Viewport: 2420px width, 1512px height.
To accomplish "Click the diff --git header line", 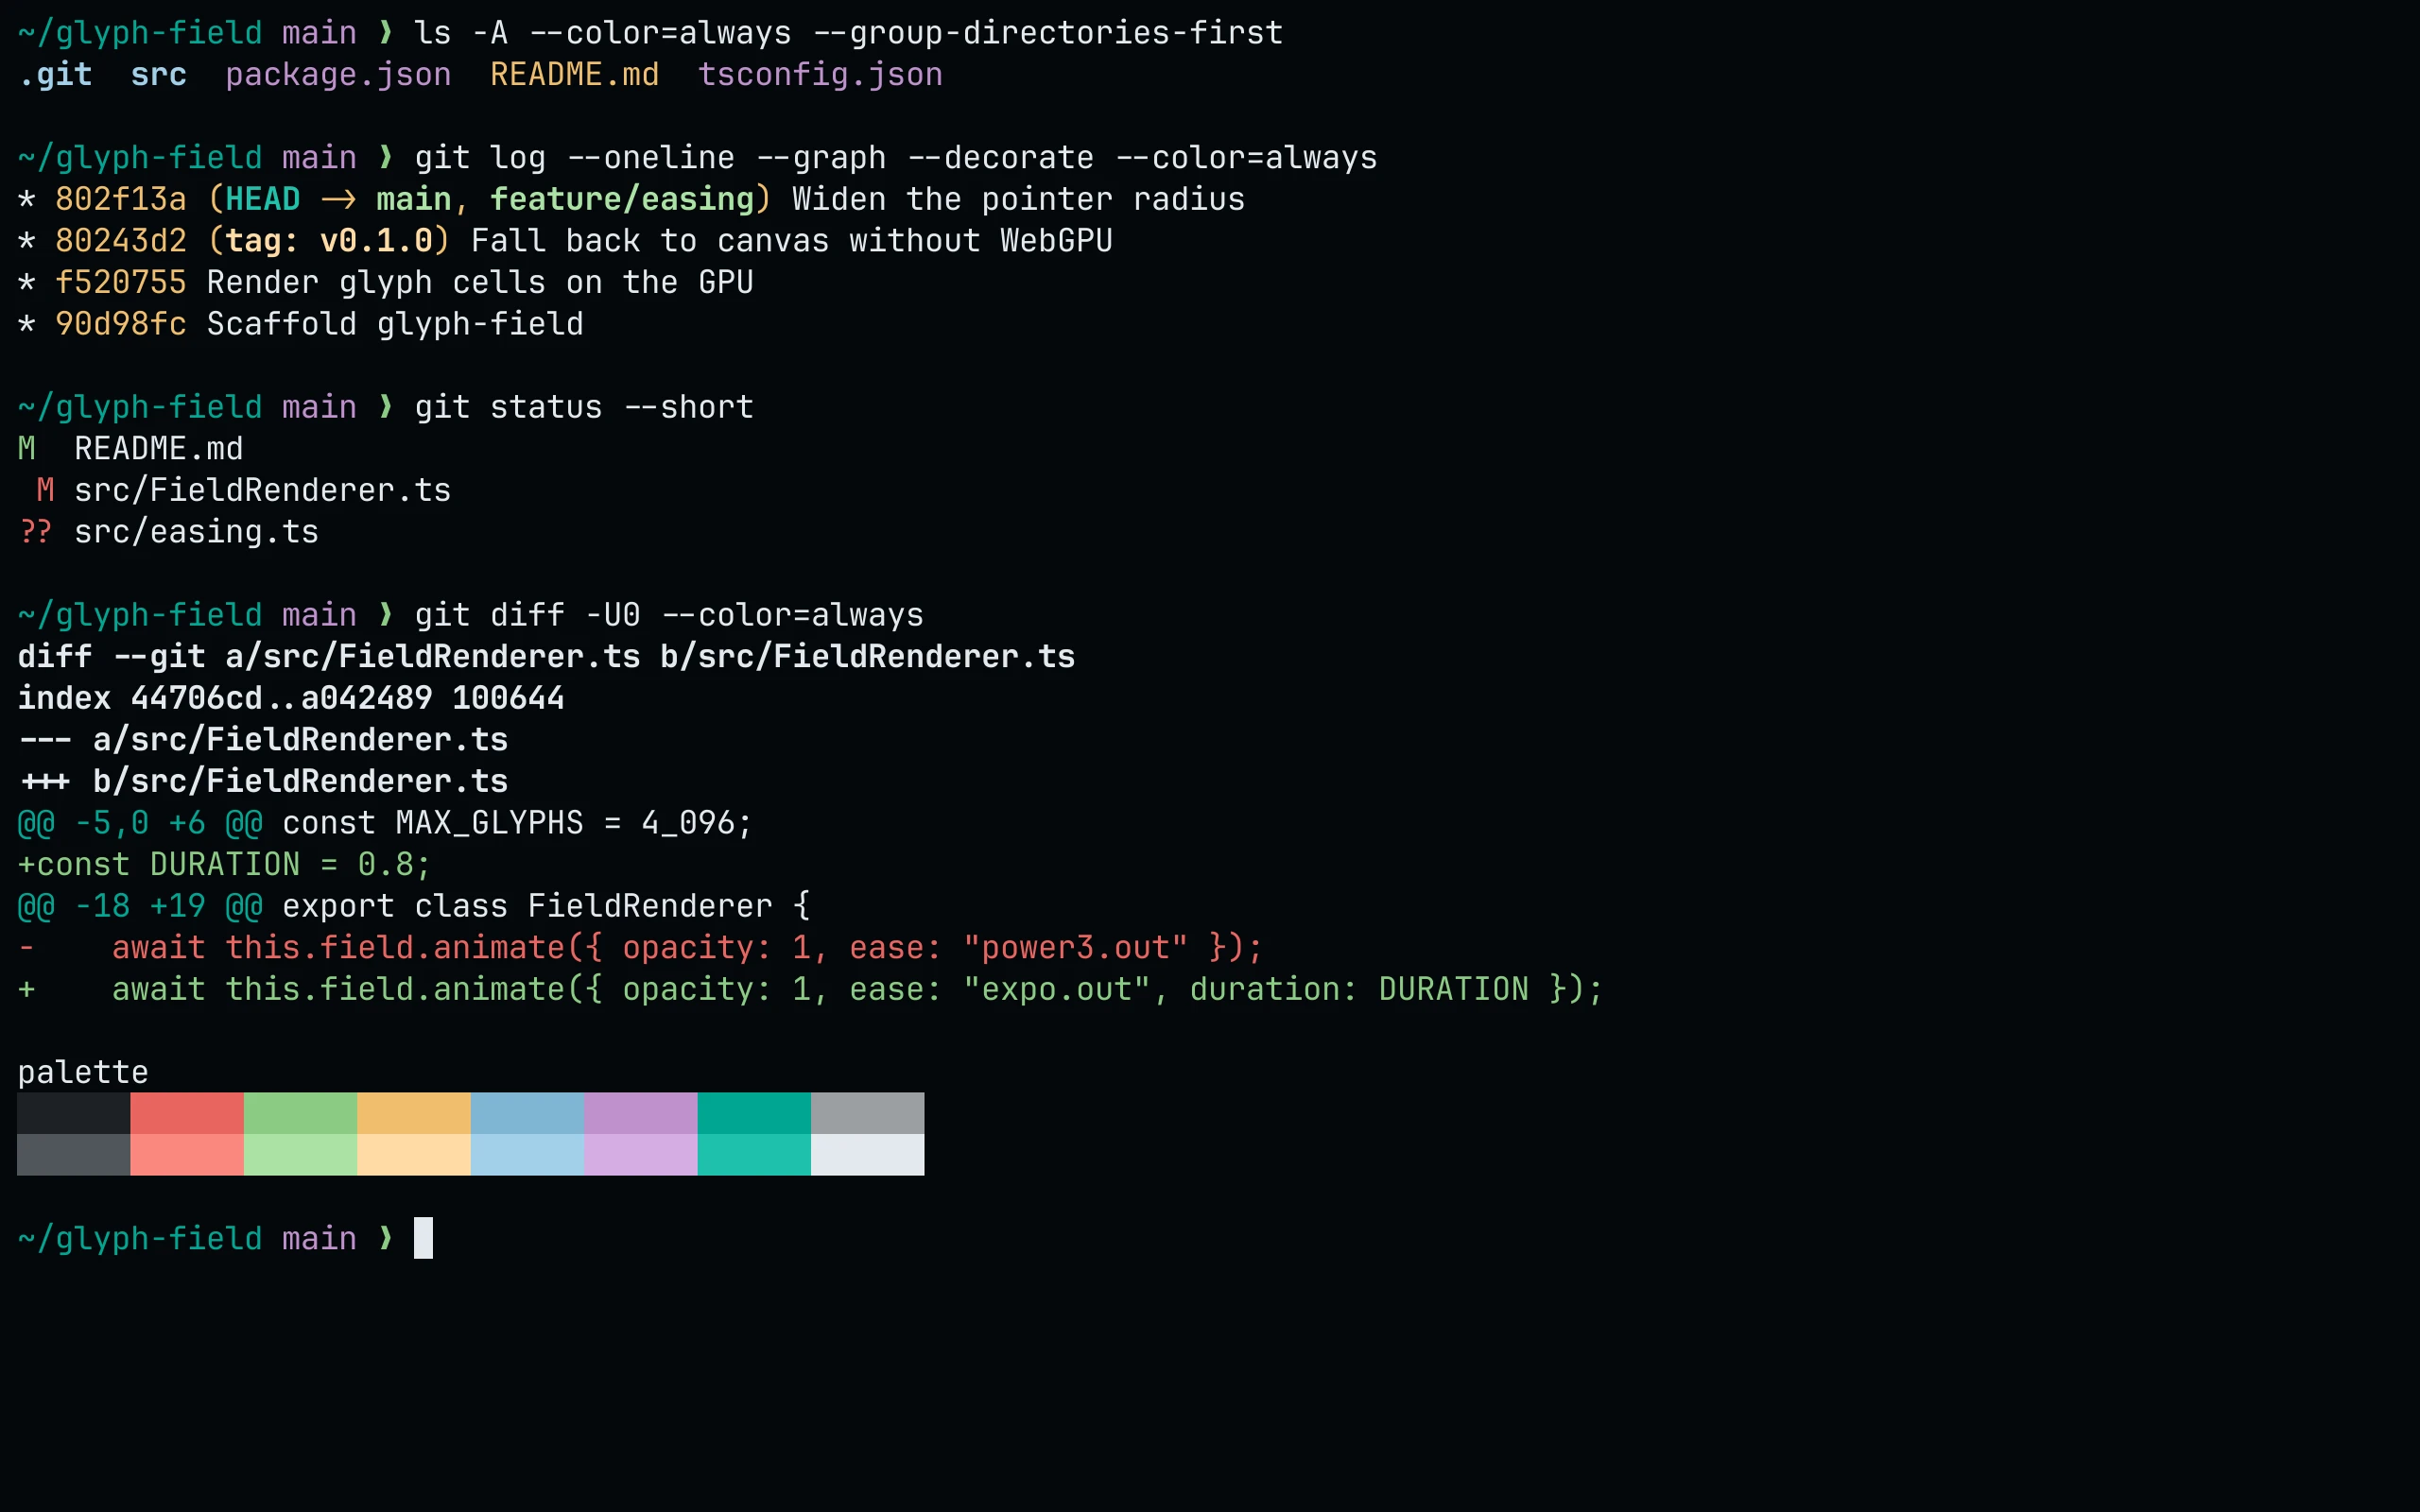I will pos(546,657).
